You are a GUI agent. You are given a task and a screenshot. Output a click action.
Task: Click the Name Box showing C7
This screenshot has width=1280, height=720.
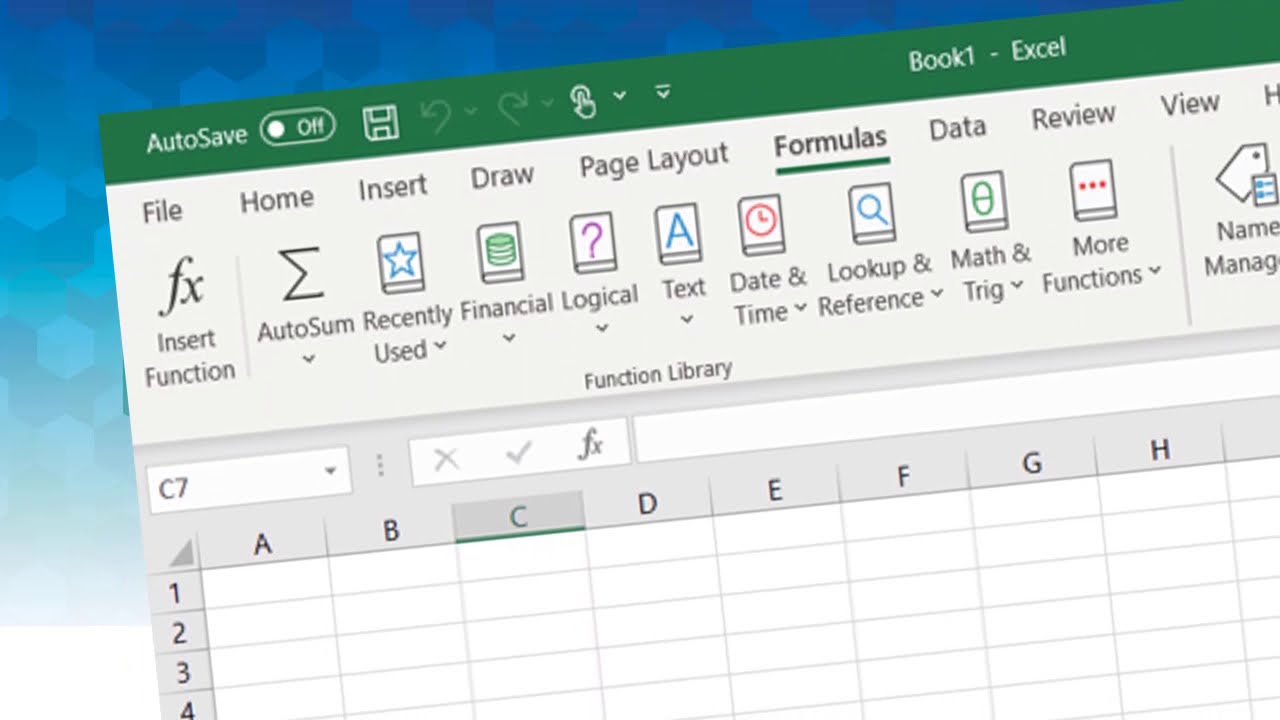pos(249,481)
